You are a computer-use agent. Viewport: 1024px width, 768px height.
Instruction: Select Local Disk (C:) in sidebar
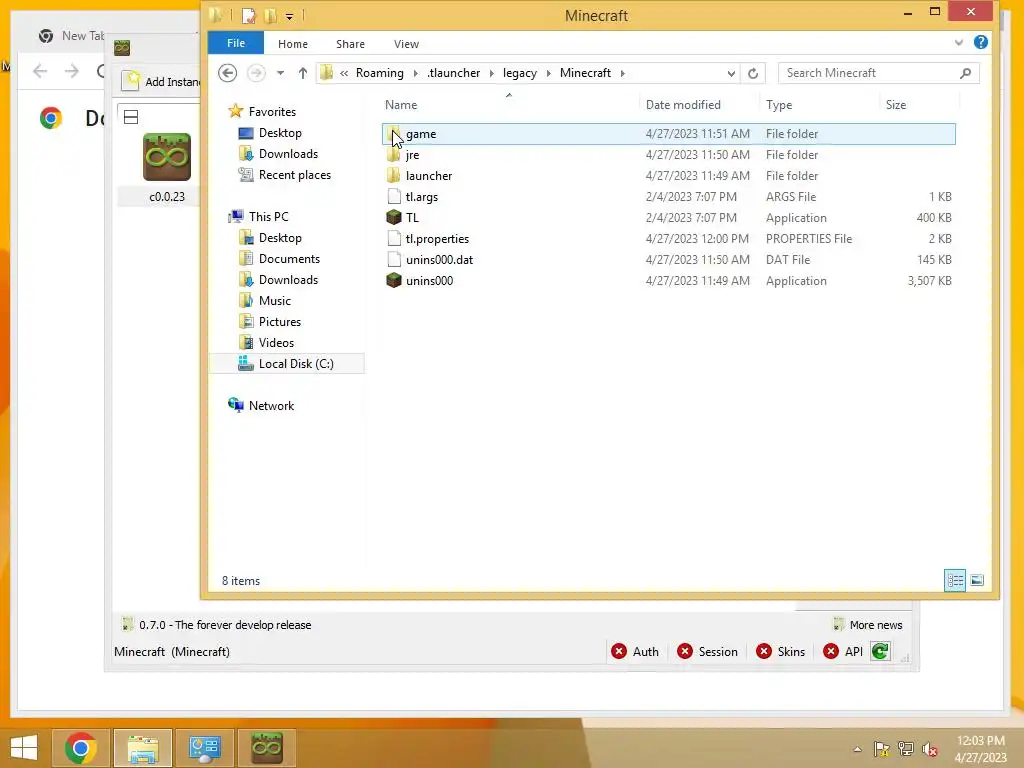[286, 364]
